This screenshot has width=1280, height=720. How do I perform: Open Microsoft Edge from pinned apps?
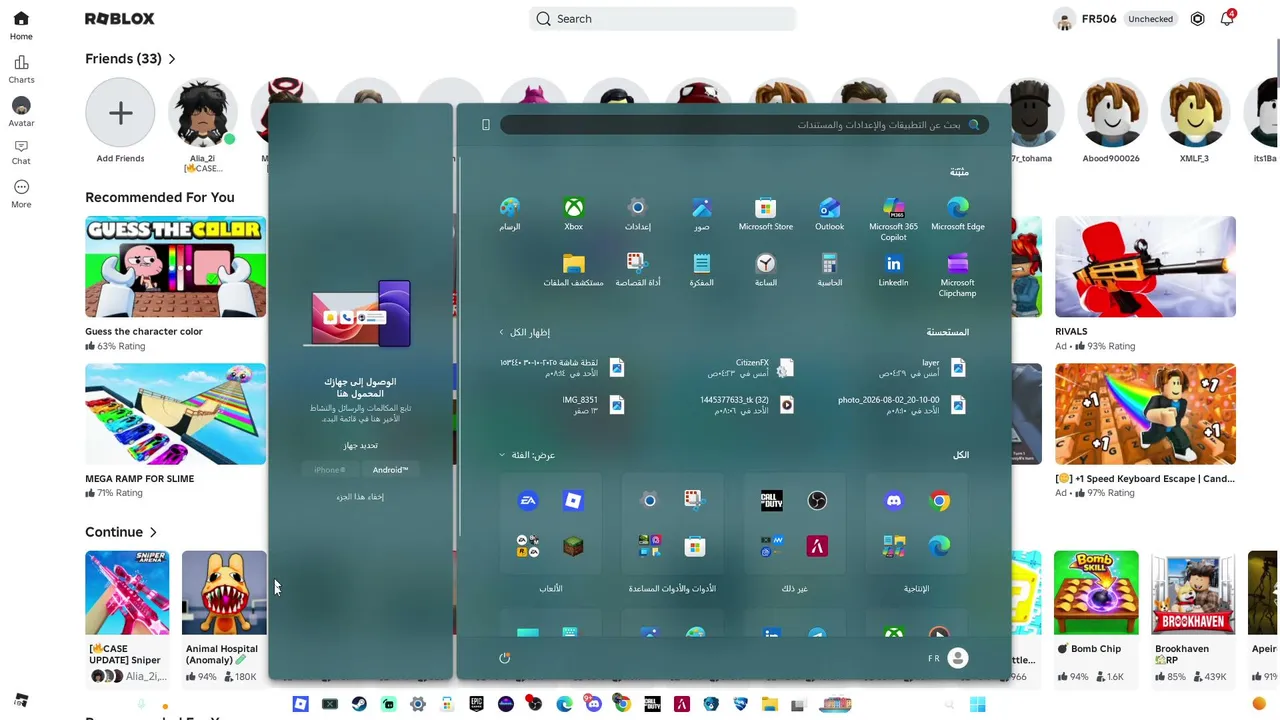(x=957, y=214)
